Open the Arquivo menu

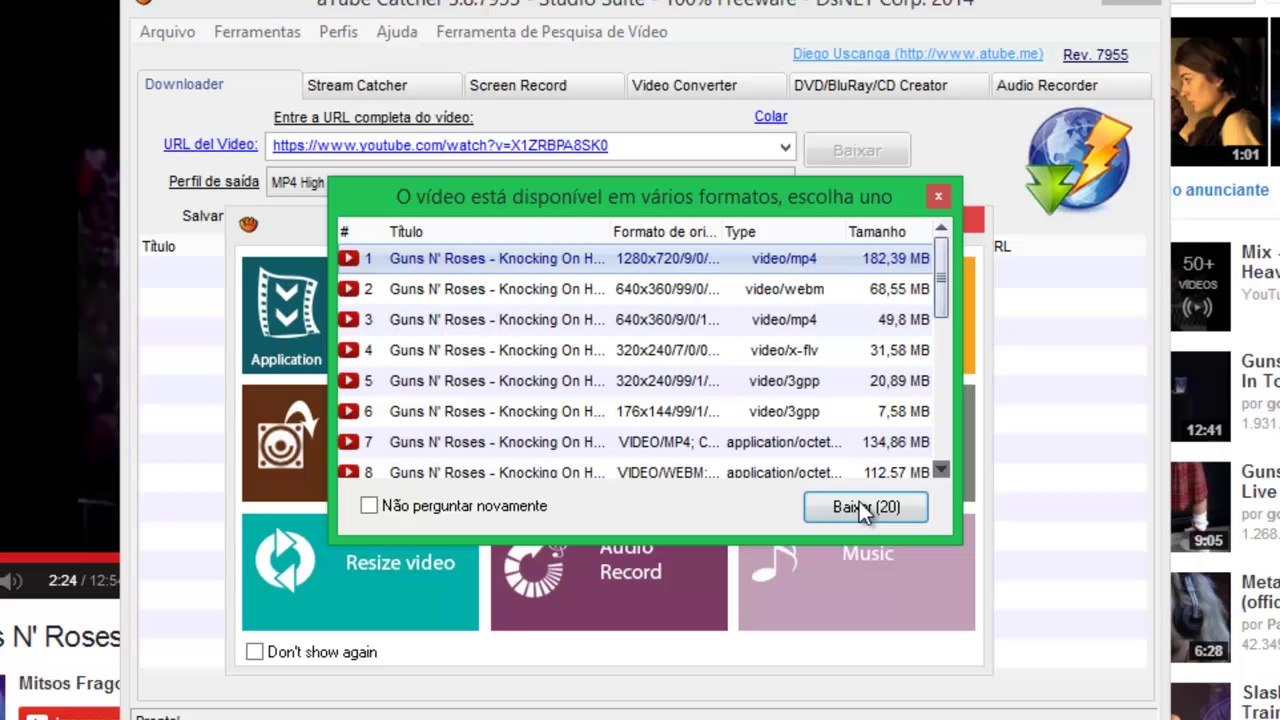coord(167,32)
